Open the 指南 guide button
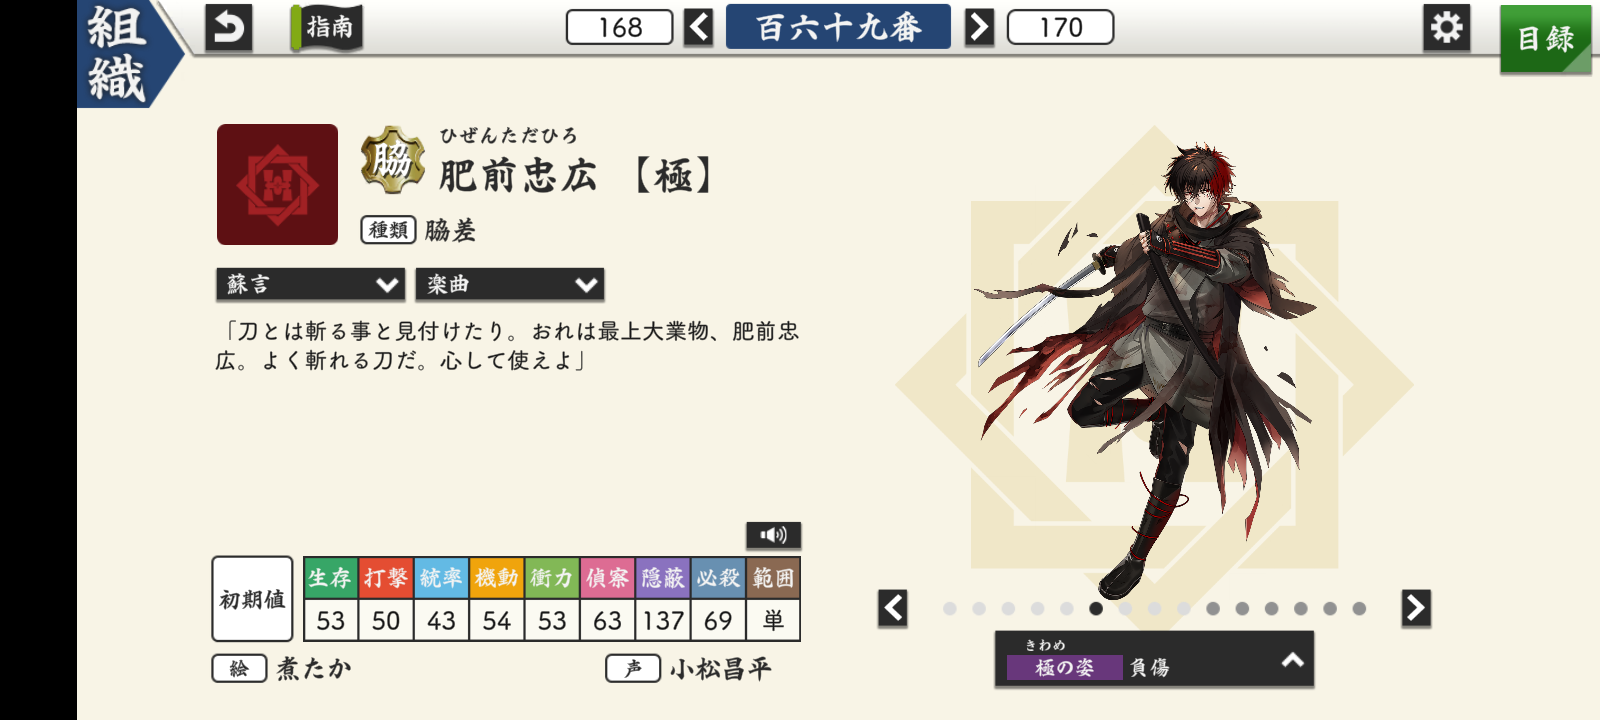Viewport: 1600px width, 720px height. click(x=327, y=27)
